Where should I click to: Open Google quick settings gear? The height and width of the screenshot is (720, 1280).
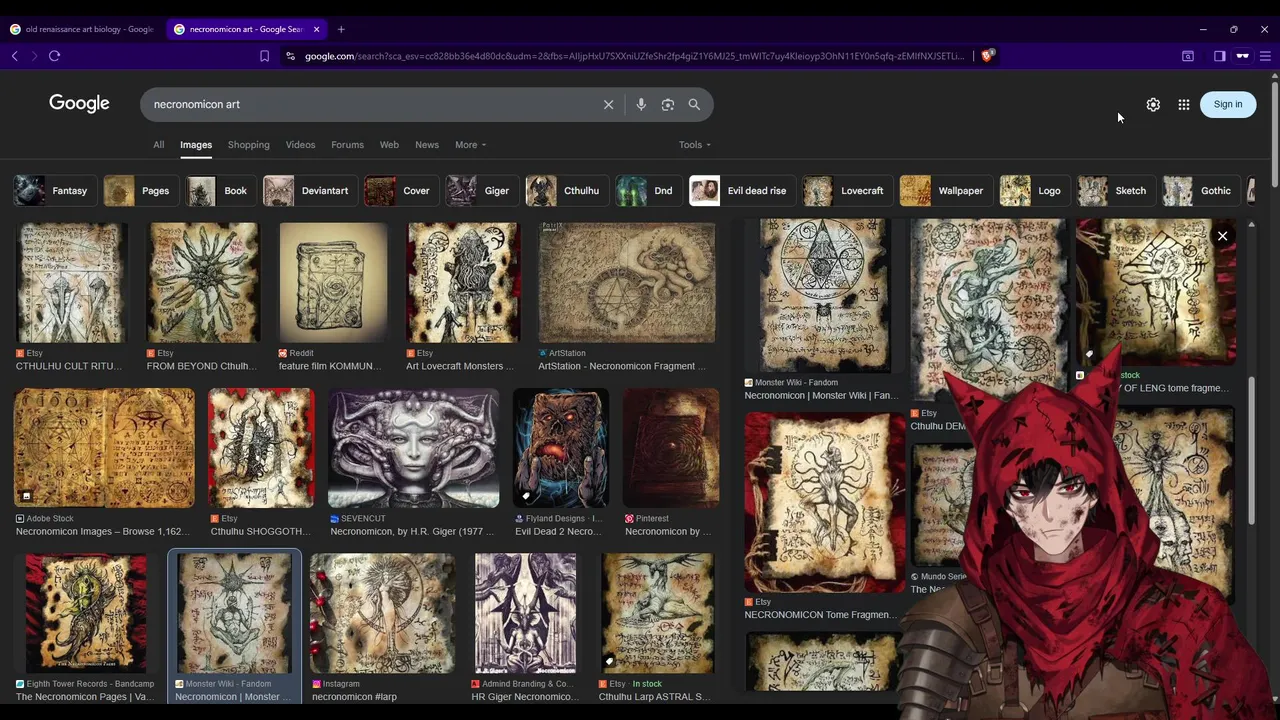click(x=1153, y=104)
